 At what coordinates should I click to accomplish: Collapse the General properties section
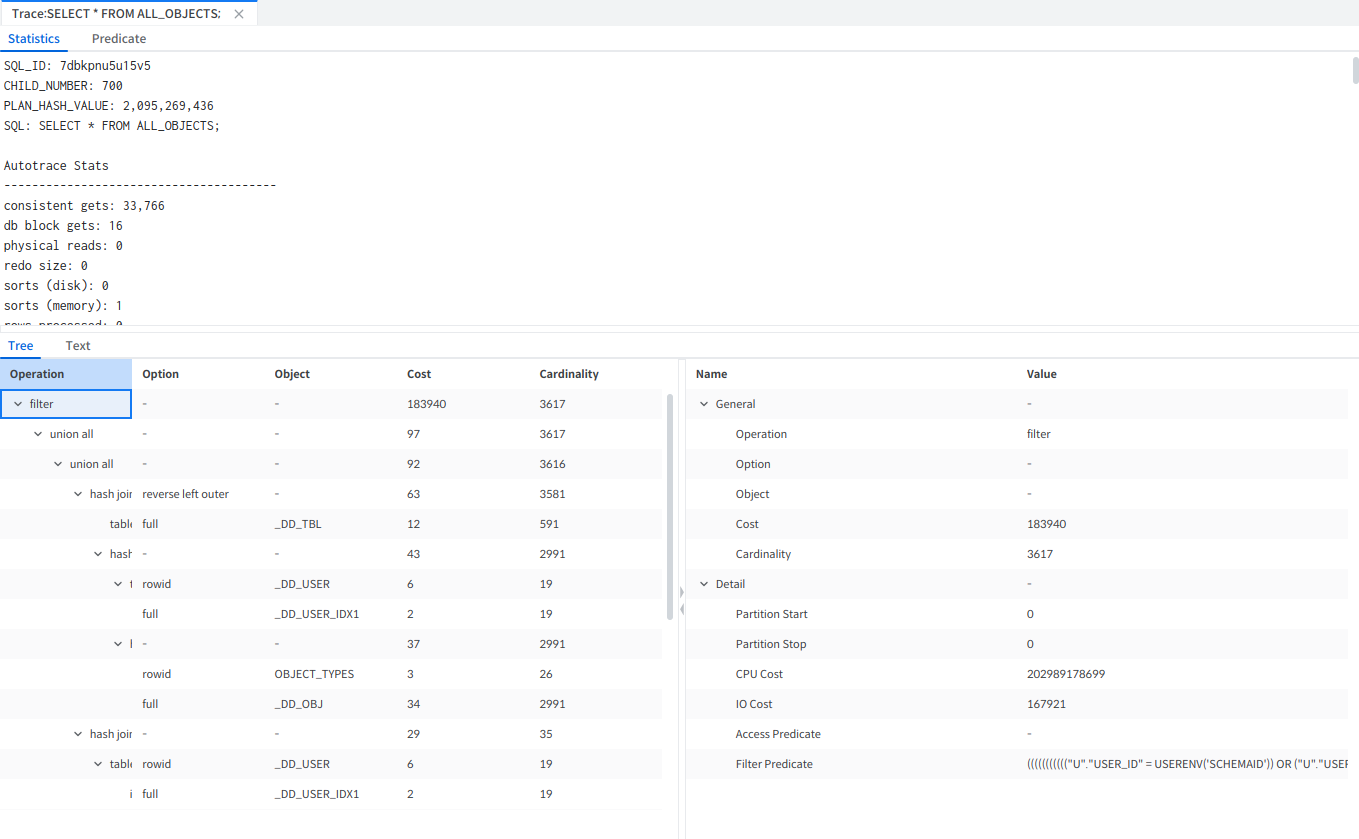tap(704, 404)
